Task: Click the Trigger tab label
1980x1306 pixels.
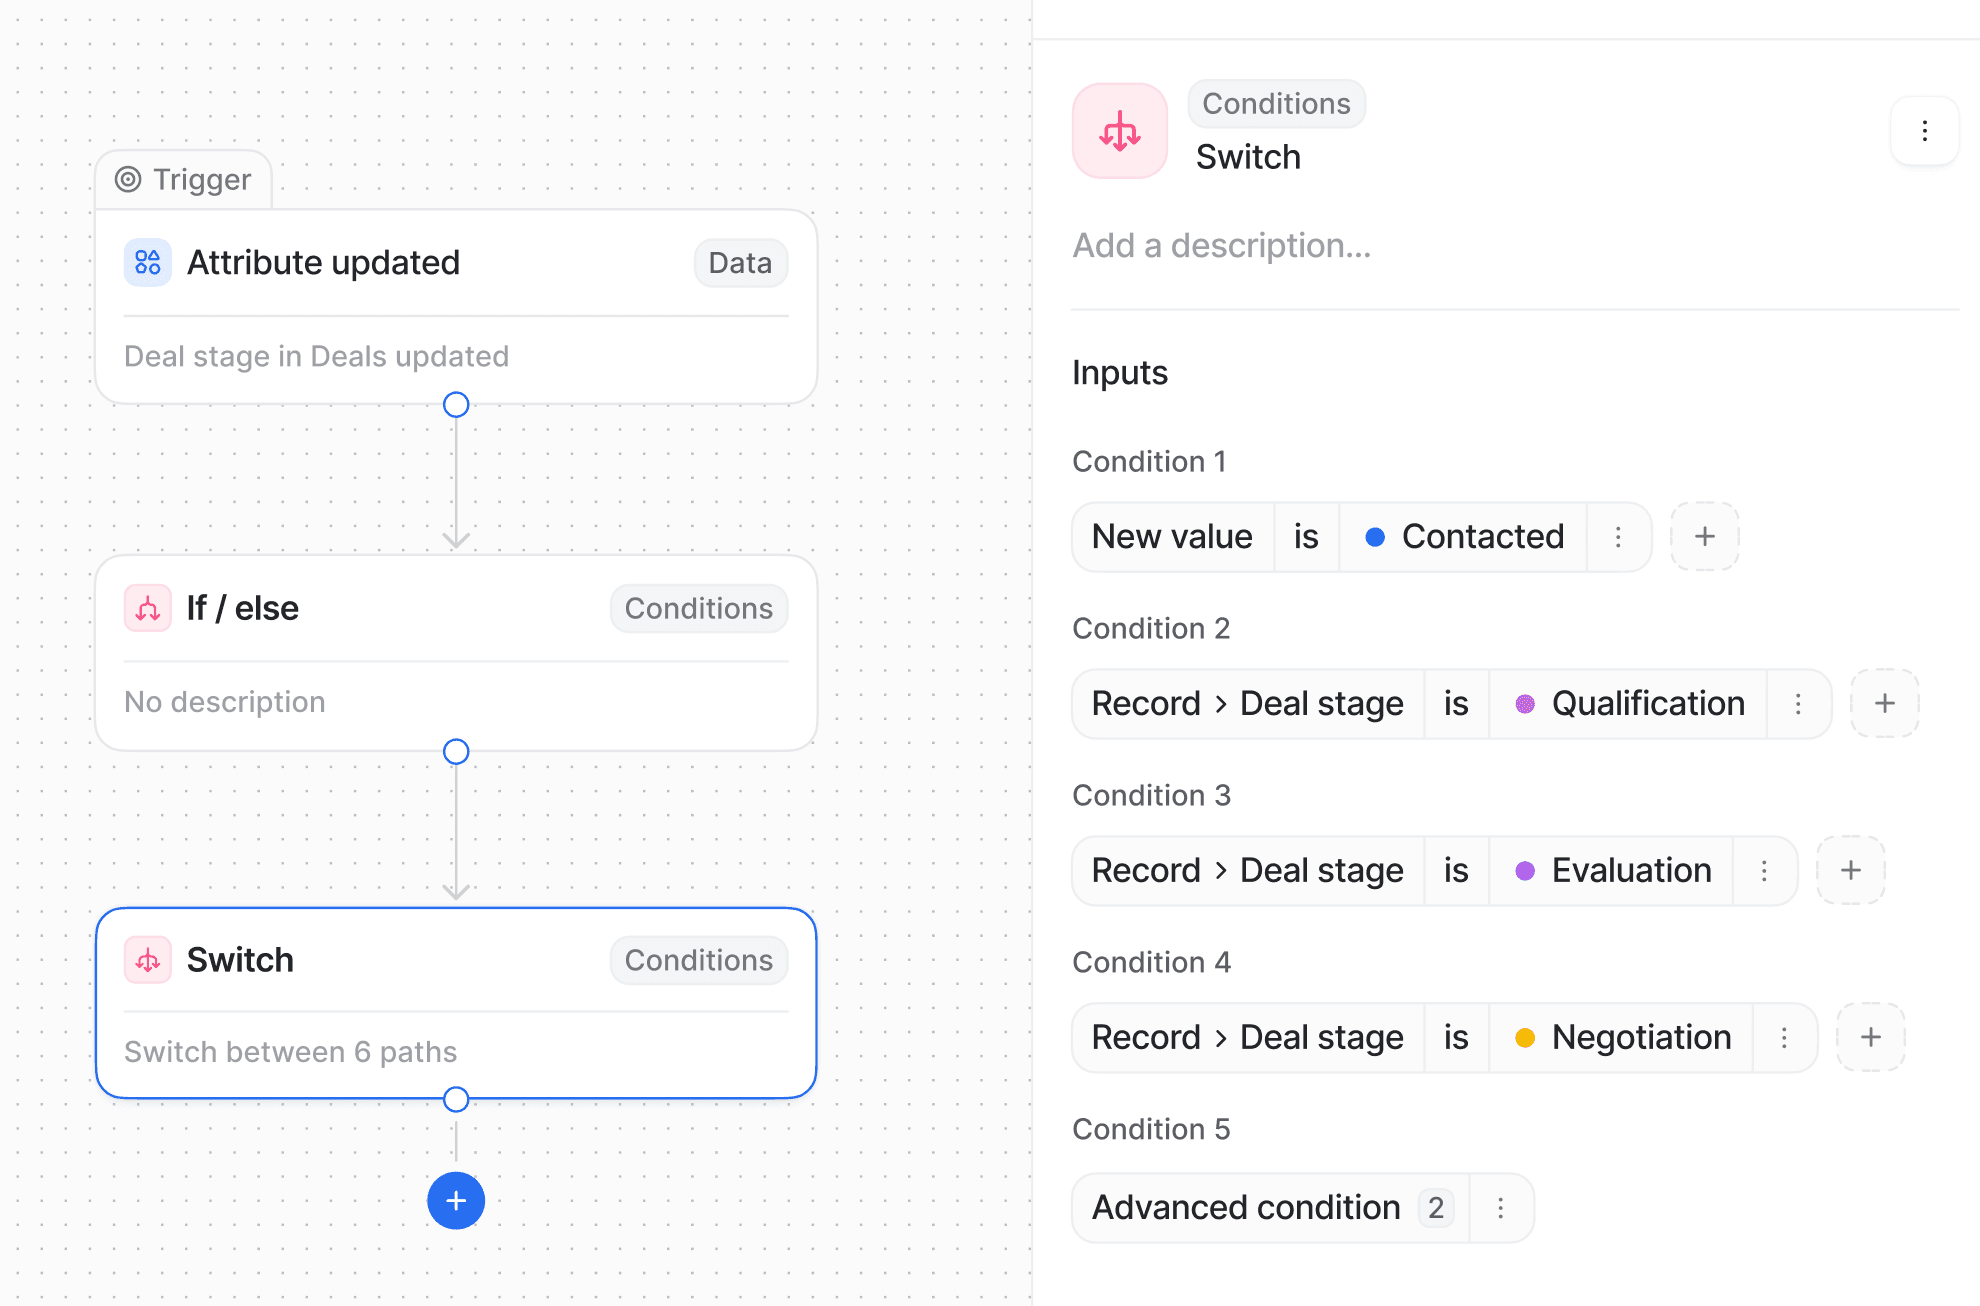Action: tap(184, 180)
